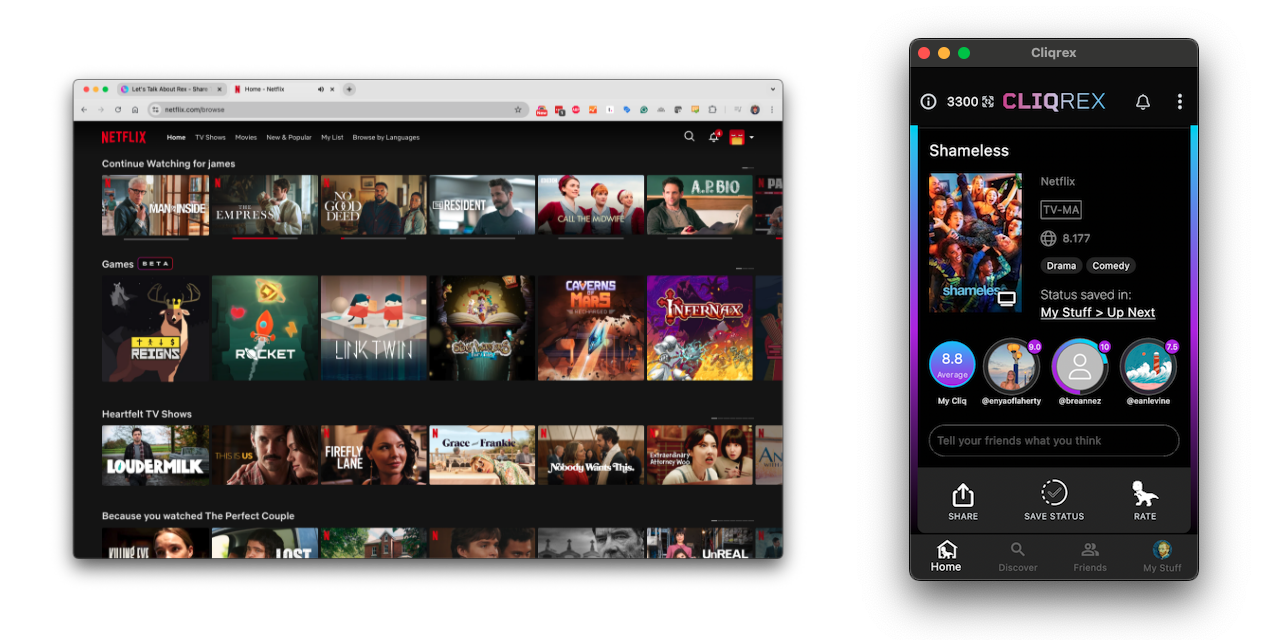Screen dimensions: 1280x640
Task: Open @breannez's avatar in Cliqrex
Action: point(1080,367)
